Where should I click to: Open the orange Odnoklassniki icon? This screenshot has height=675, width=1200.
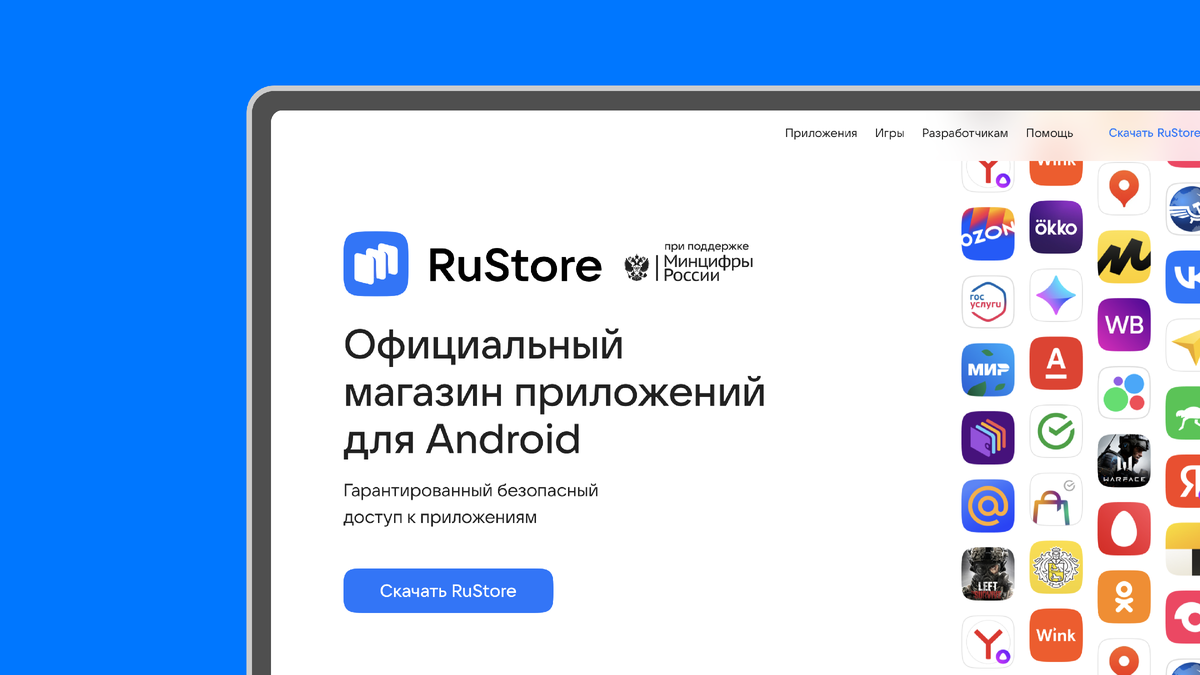(x=1124, y=597)
